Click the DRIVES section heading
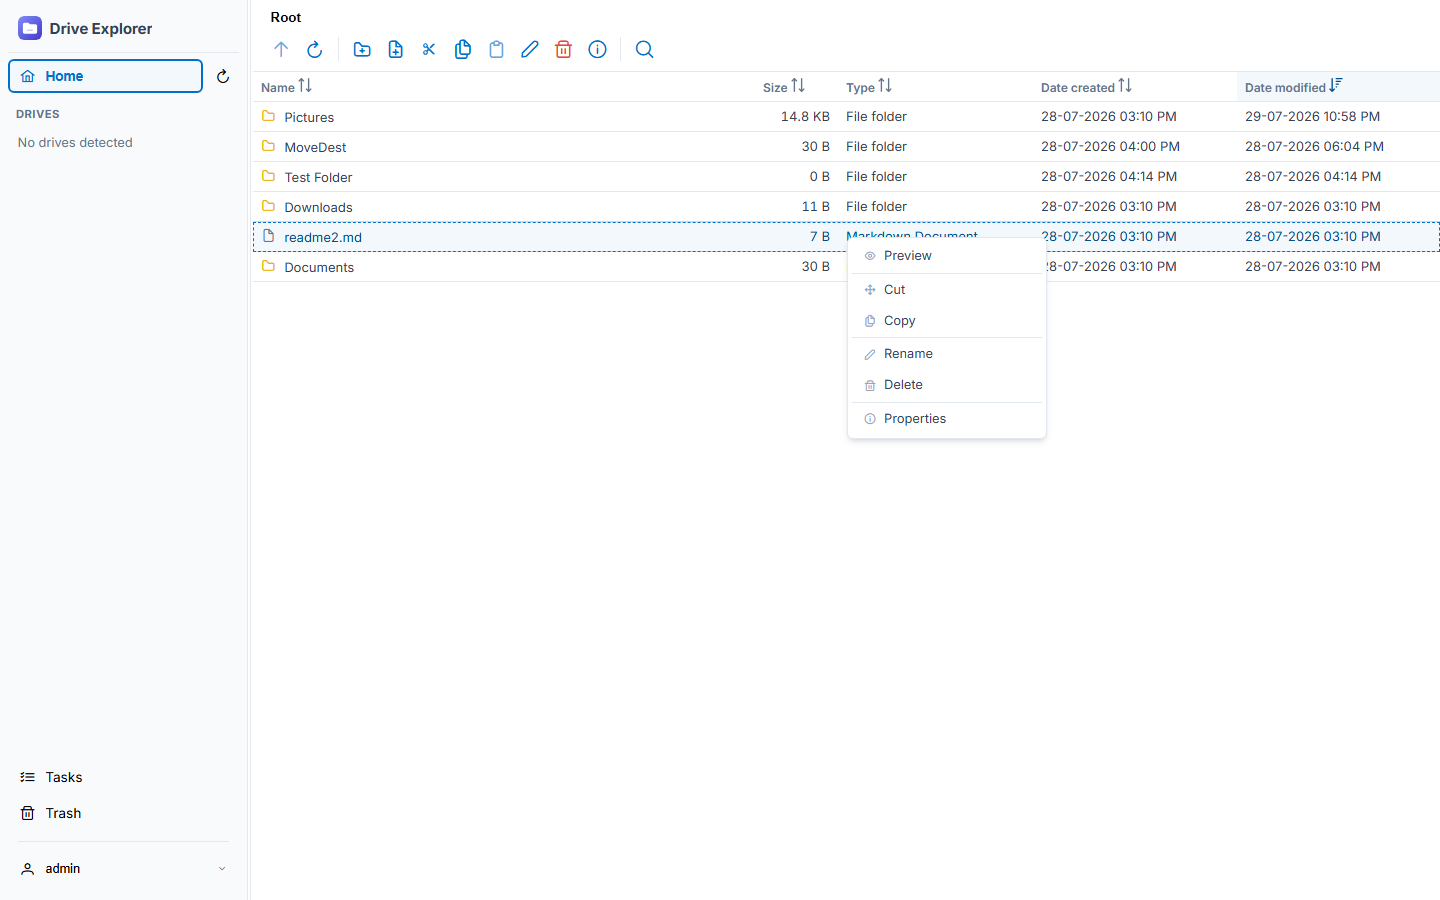This screenshot has width=1440, height=900. tap(38, 114)
